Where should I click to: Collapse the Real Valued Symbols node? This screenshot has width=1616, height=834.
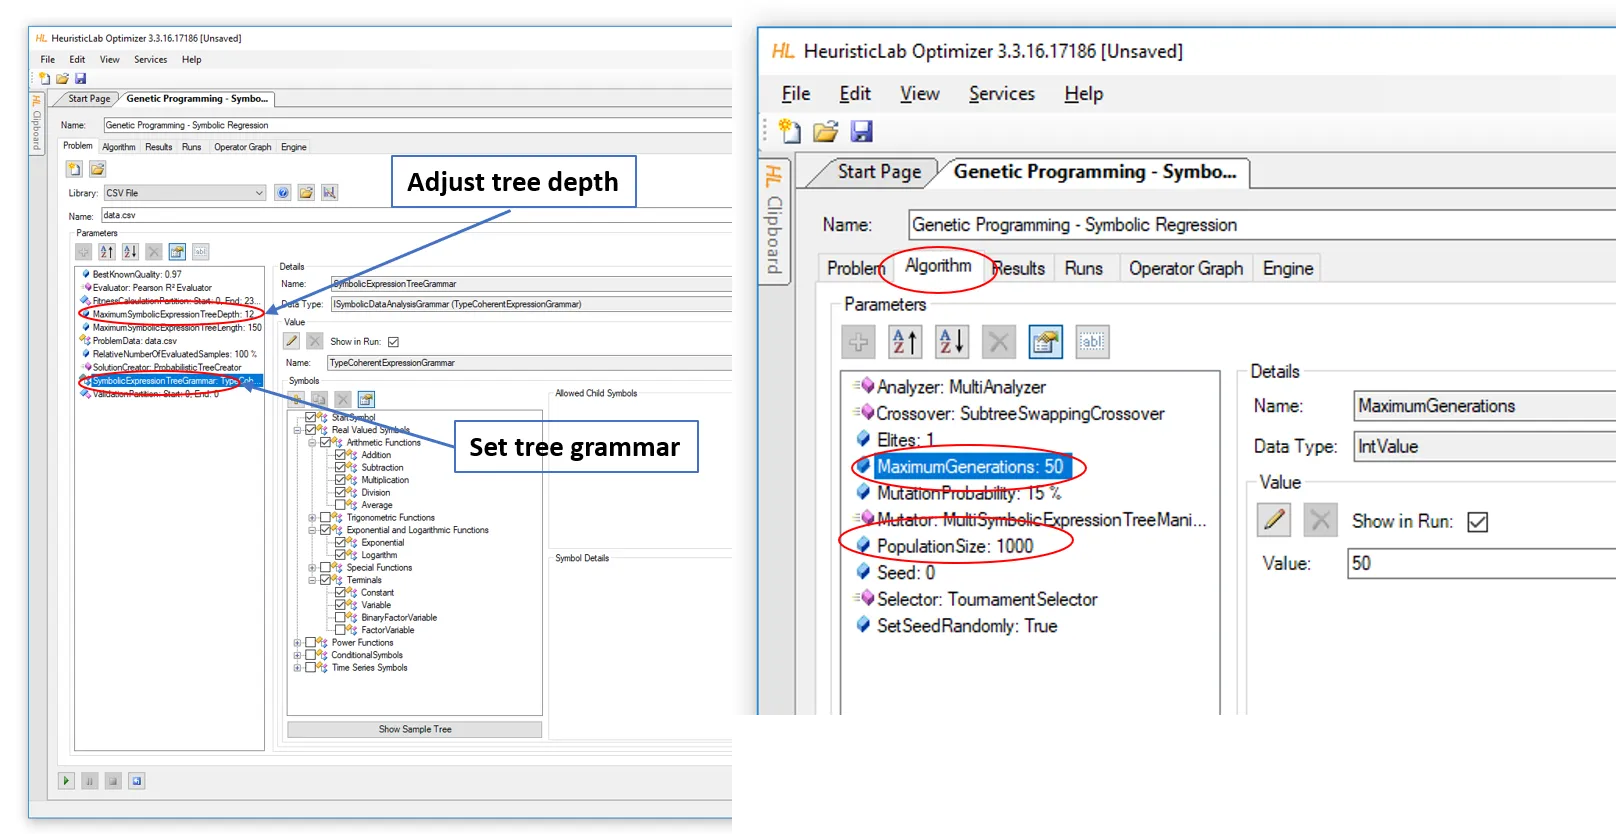[297, 430]
